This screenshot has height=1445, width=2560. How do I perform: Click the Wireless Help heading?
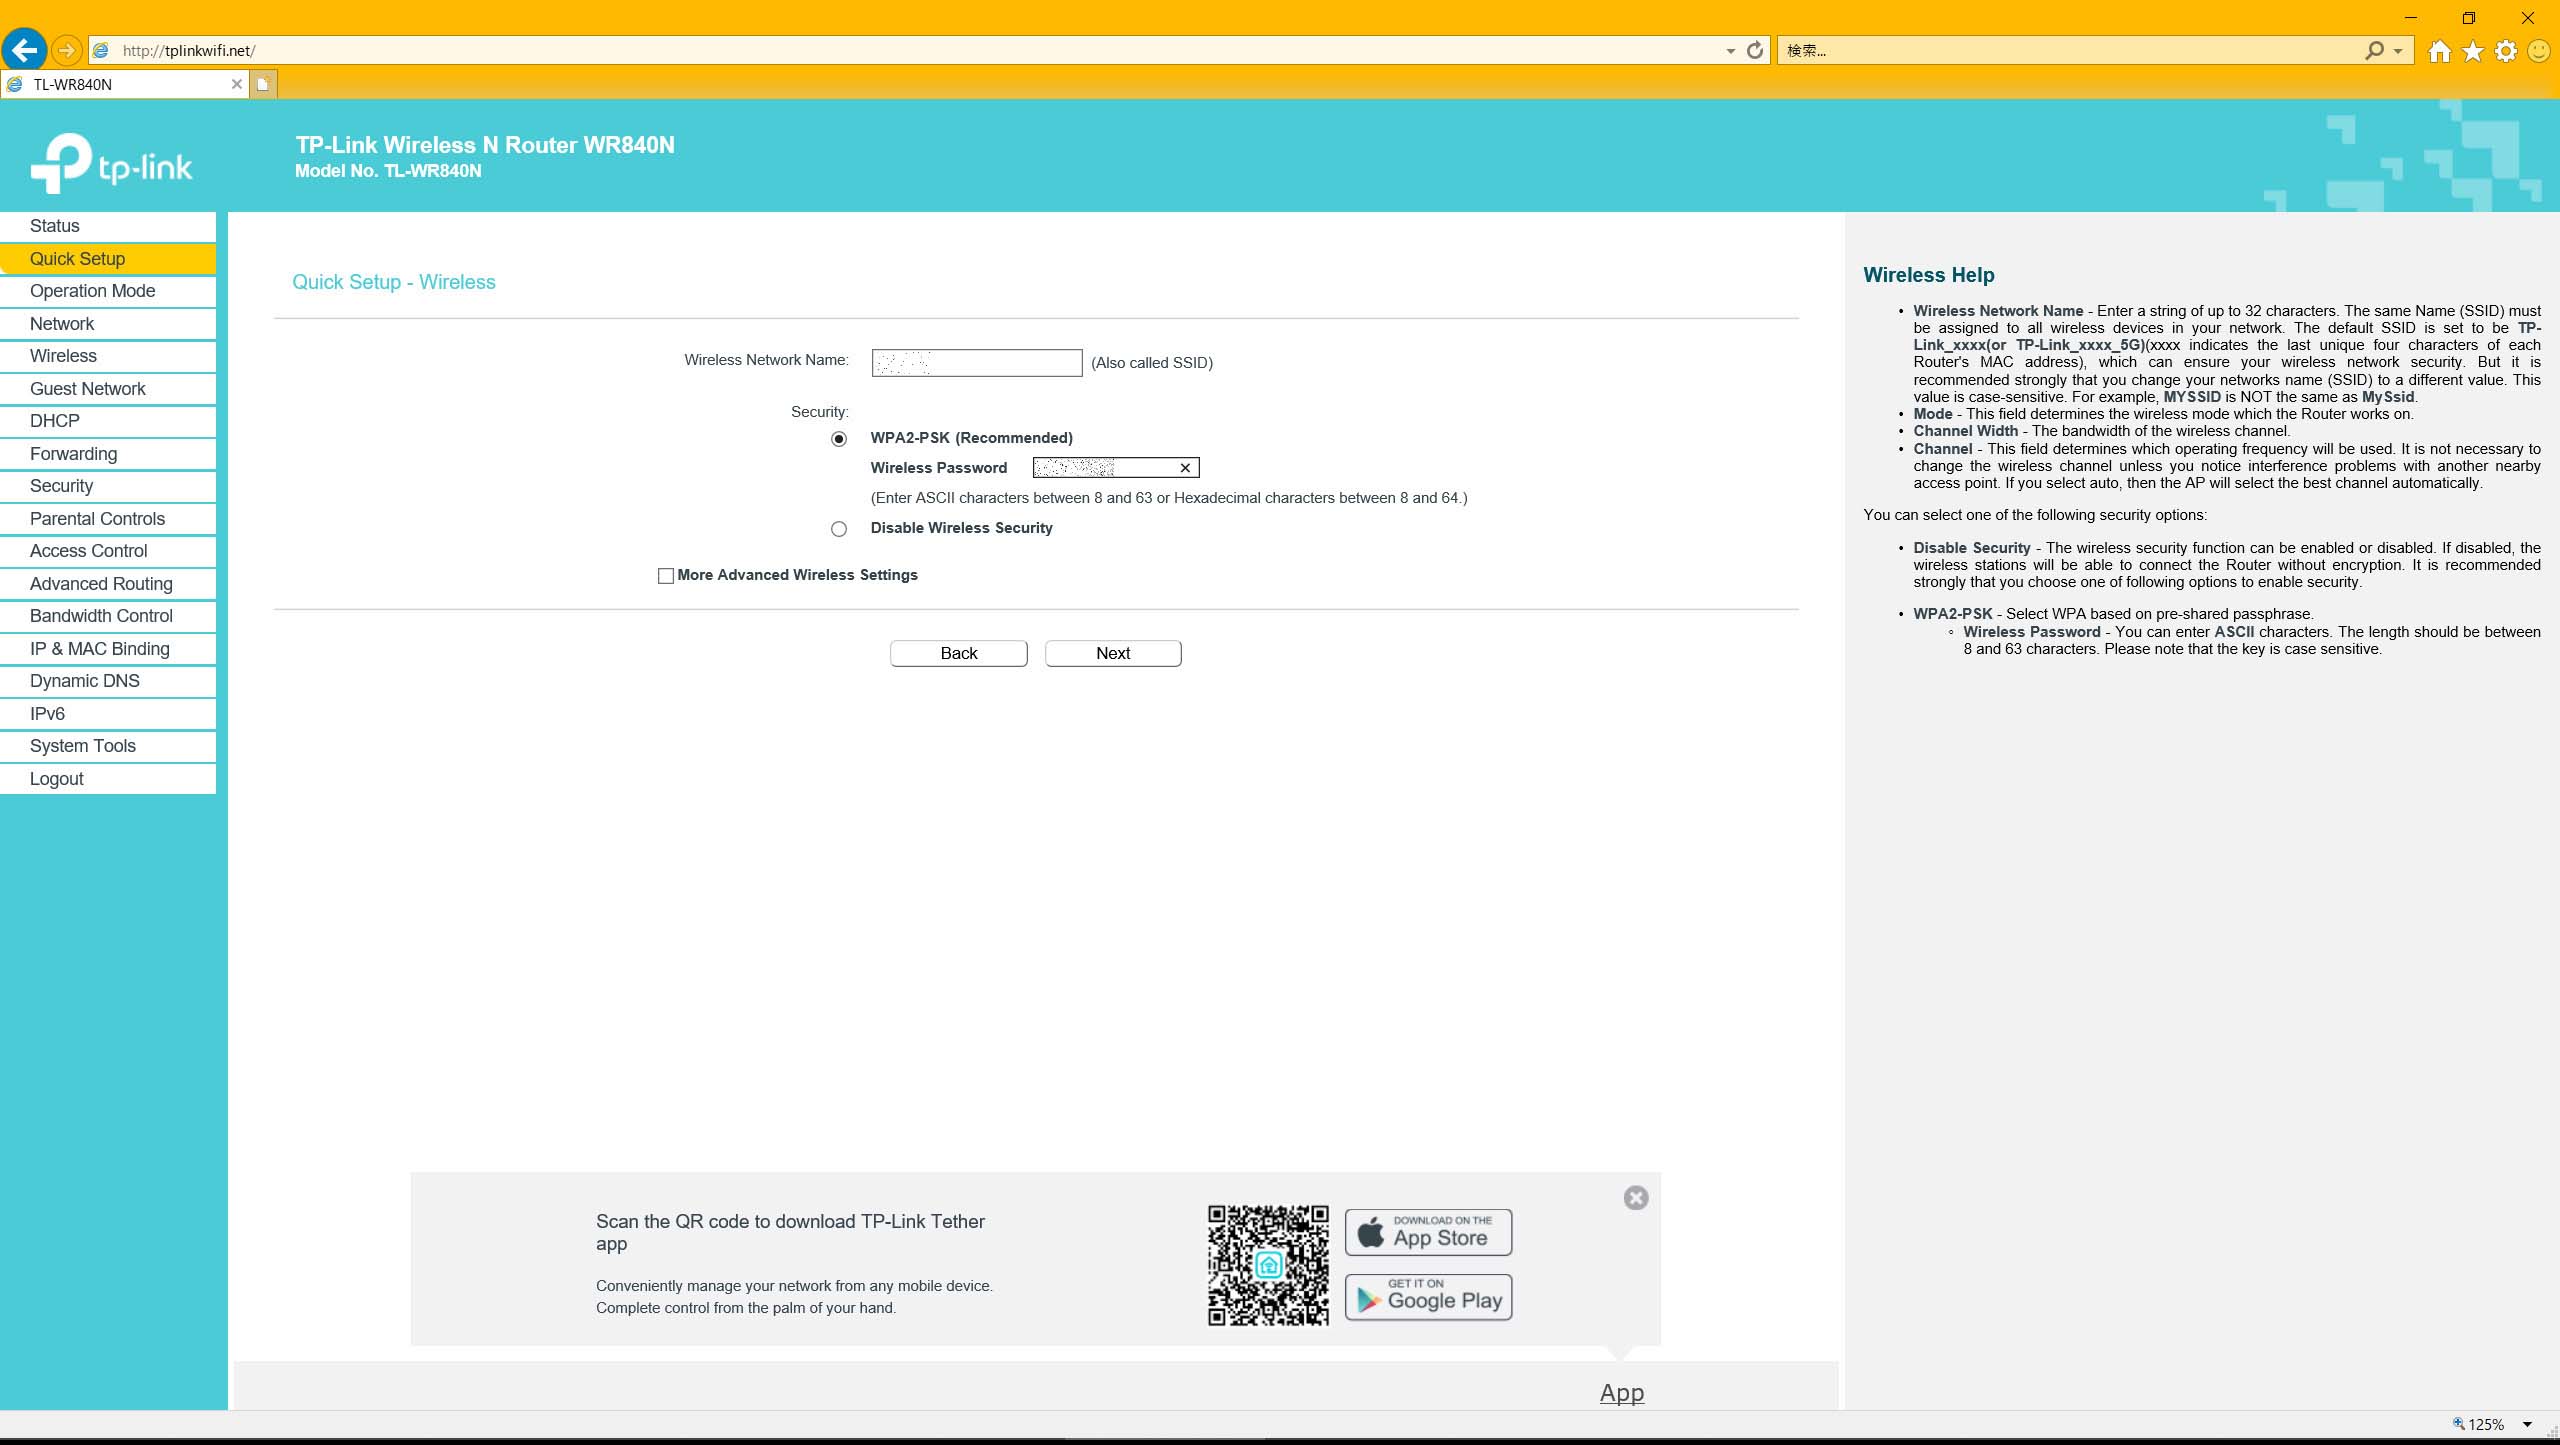(x=1928, y=275)
